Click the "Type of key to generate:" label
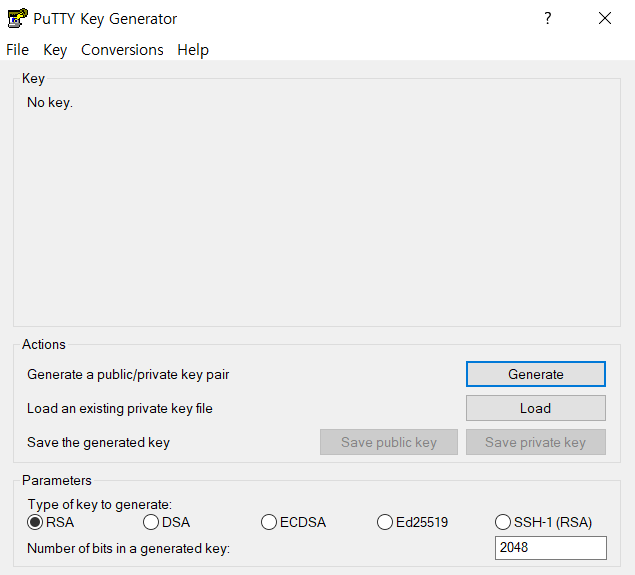 100,505
